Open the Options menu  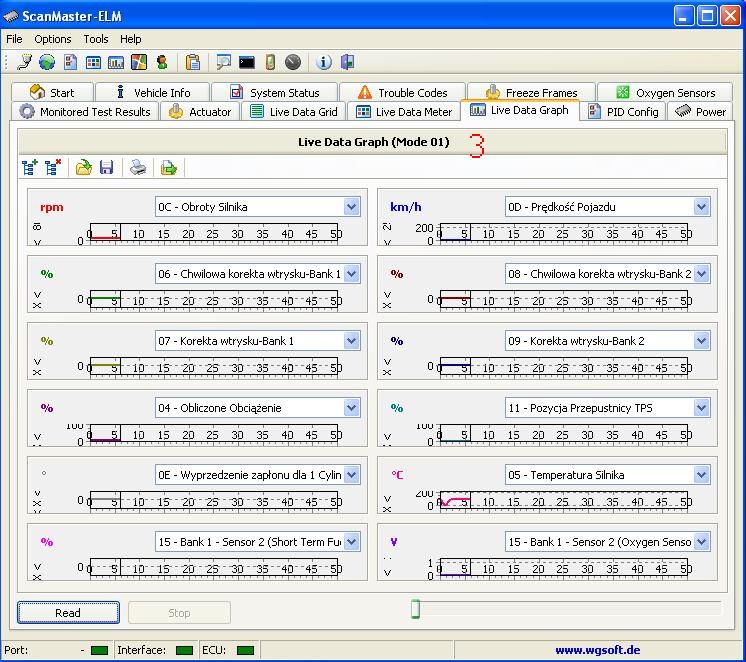53,39
